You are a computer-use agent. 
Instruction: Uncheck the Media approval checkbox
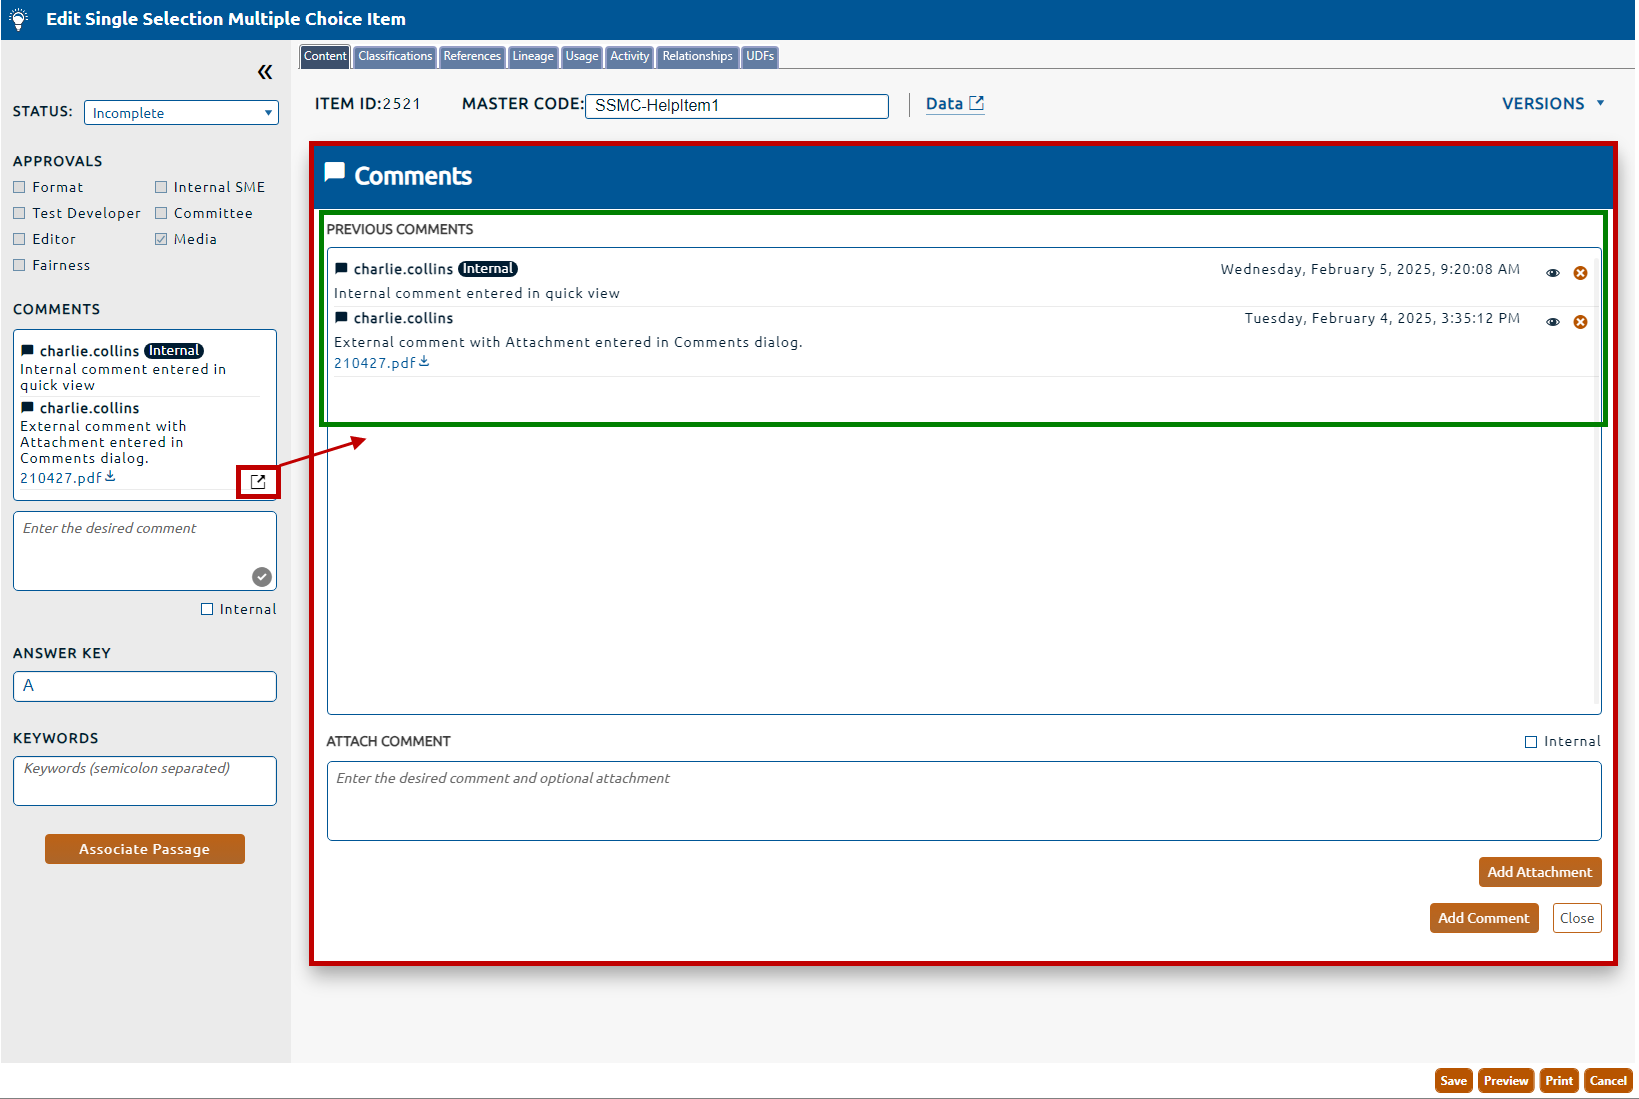coord(161,239)
